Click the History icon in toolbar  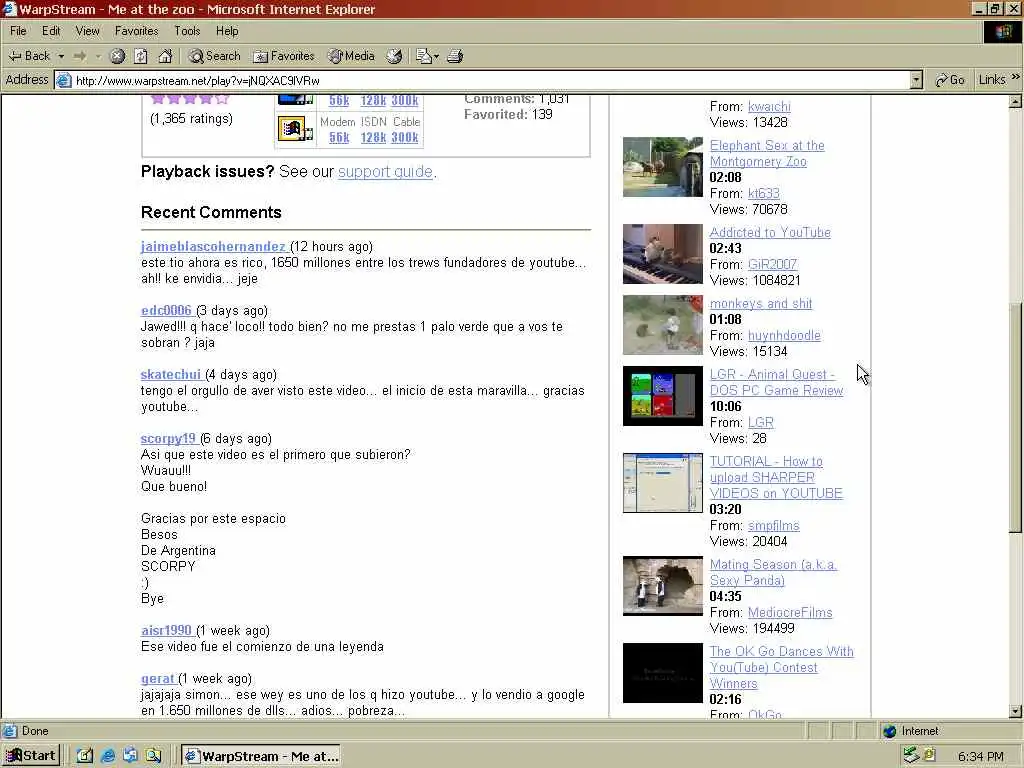click(x=394, y=56)
